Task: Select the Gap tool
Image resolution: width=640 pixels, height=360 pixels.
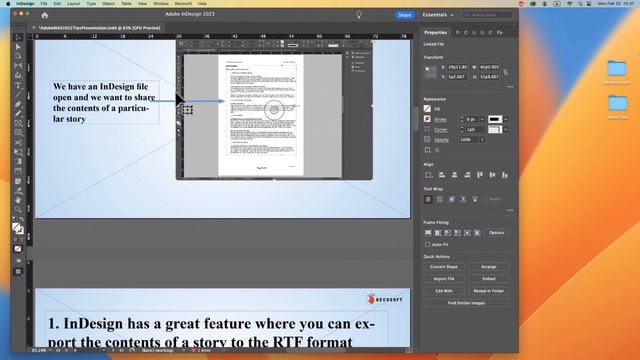Action: point(18,65)
